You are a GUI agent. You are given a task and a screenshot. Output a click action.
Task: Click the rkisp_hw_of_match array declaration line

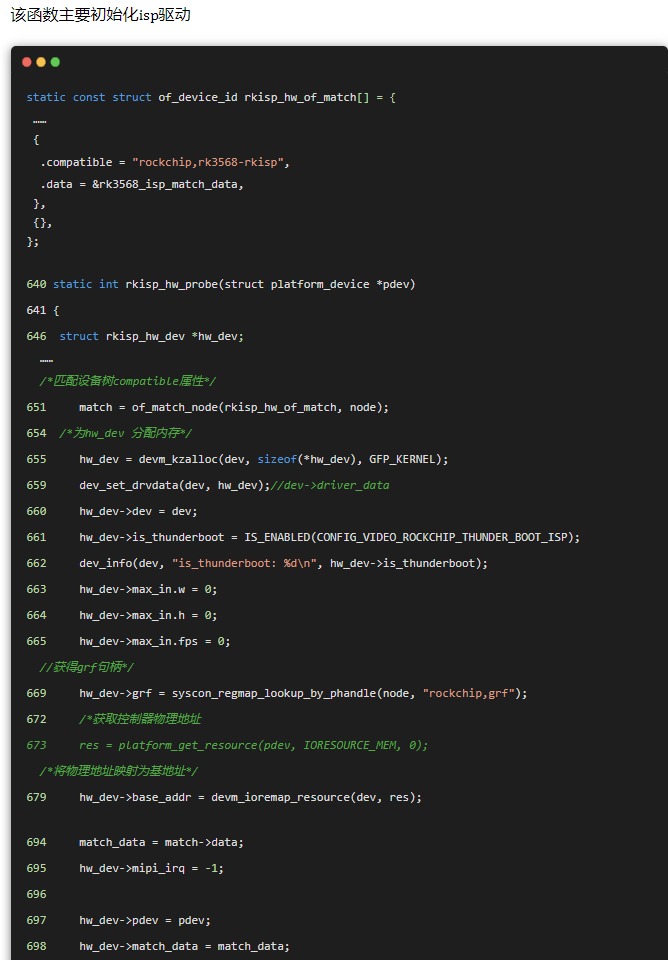coord(211,98)
